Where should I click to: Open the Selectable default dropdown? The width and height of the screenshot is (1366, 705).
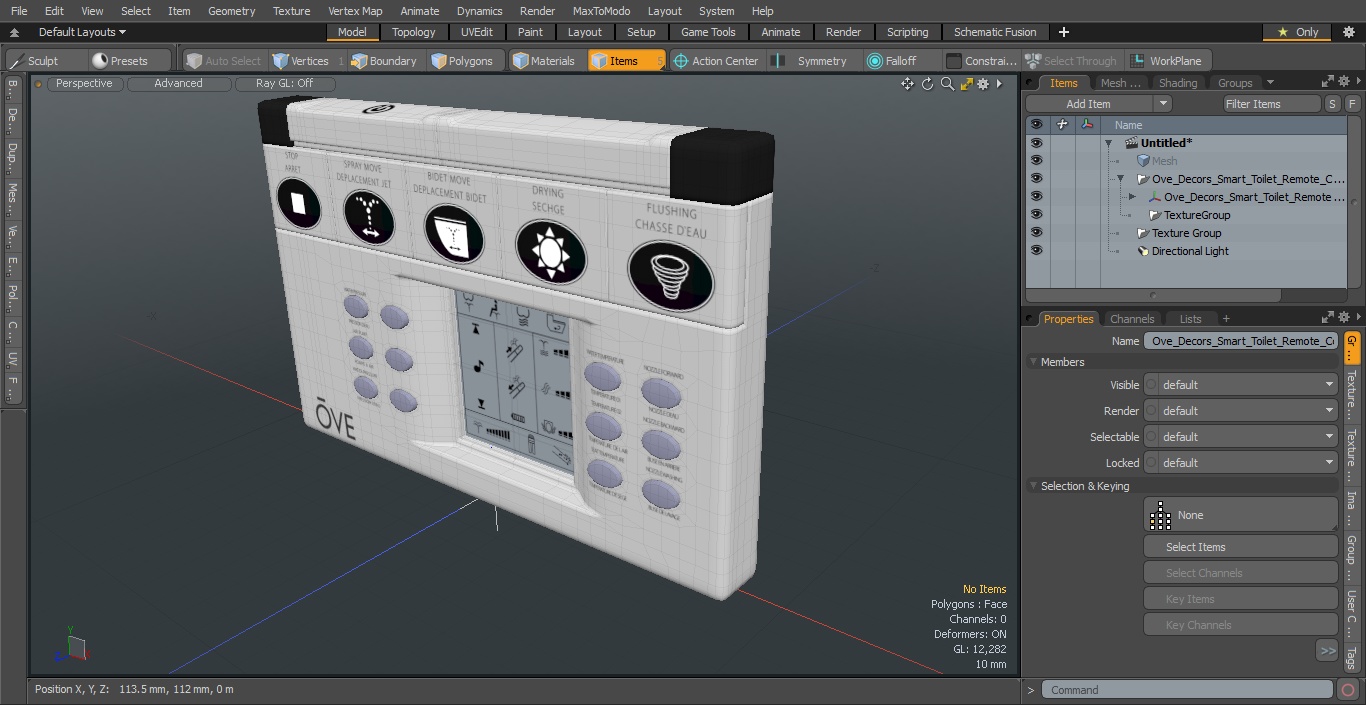pyautogui.click(x=1240, y=437)
